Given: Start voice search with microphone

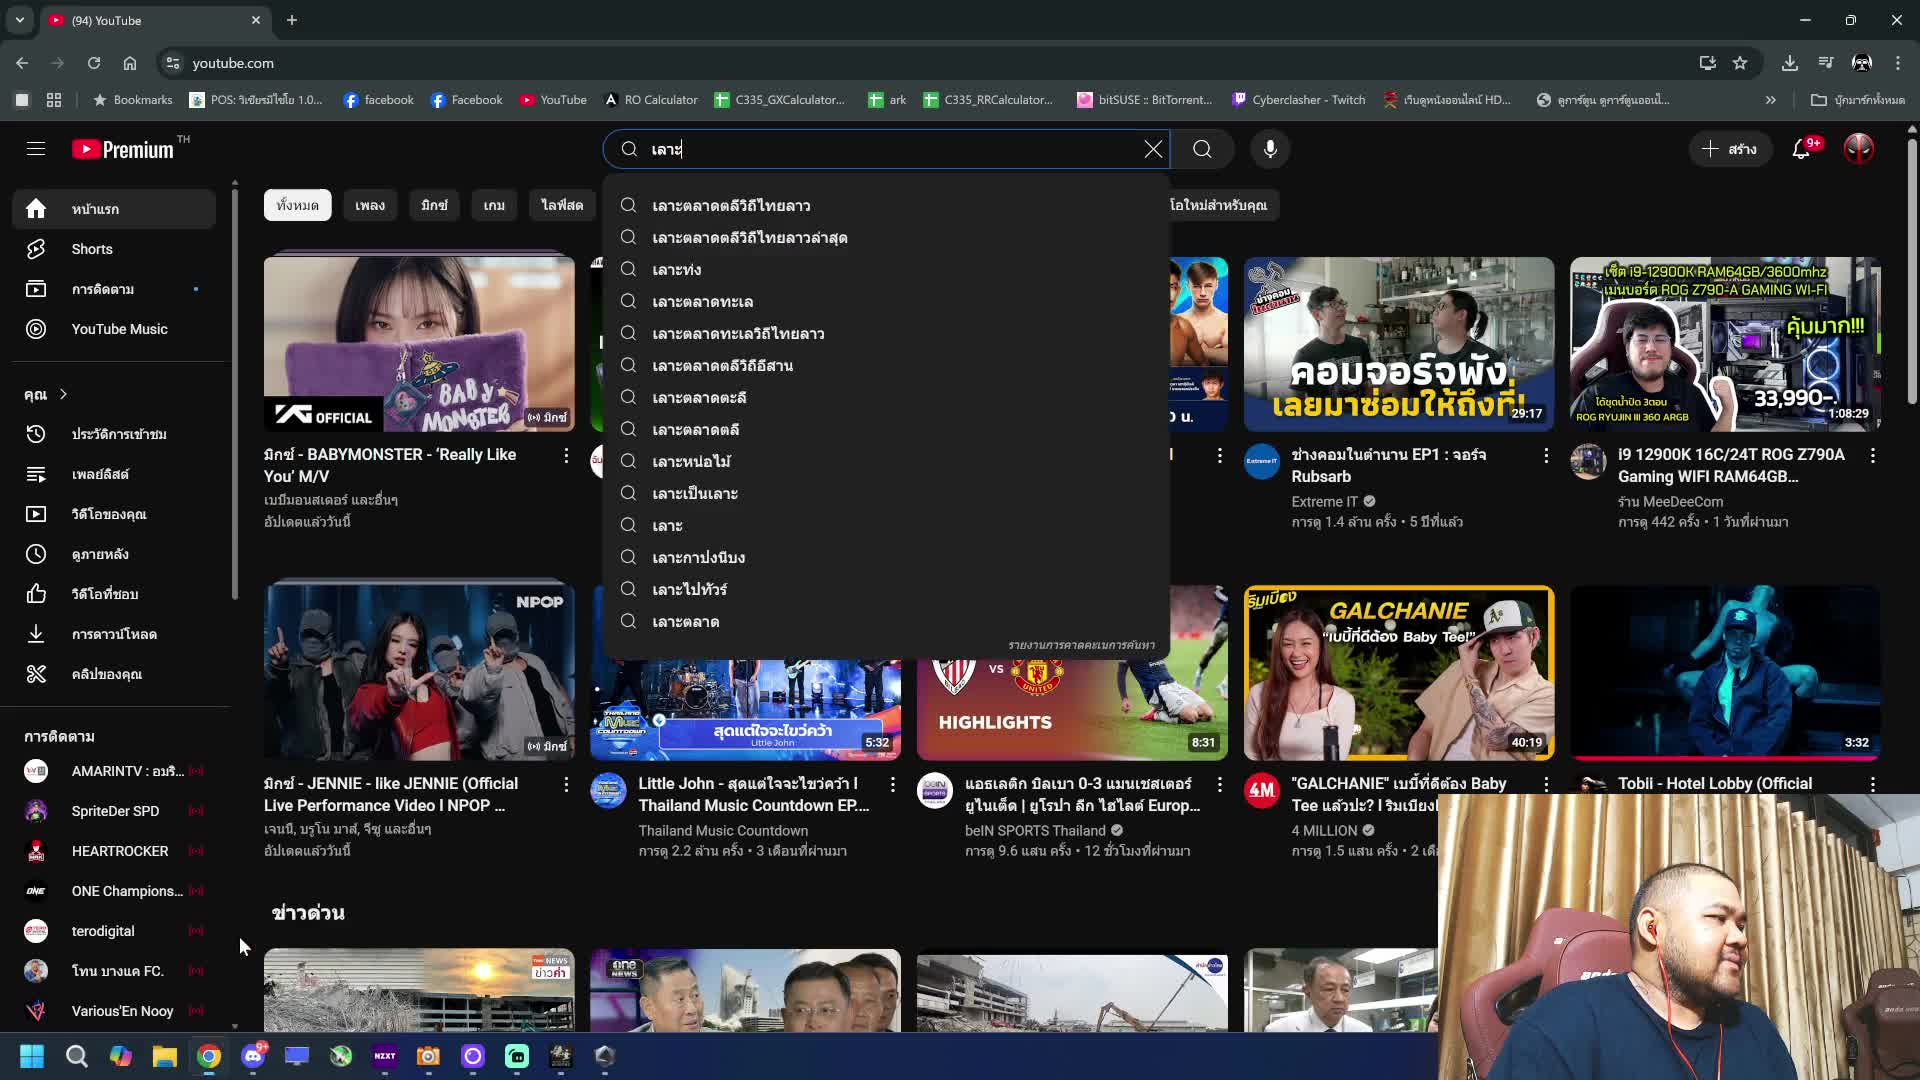Looking at the screenshot, I should point(1270,149).
